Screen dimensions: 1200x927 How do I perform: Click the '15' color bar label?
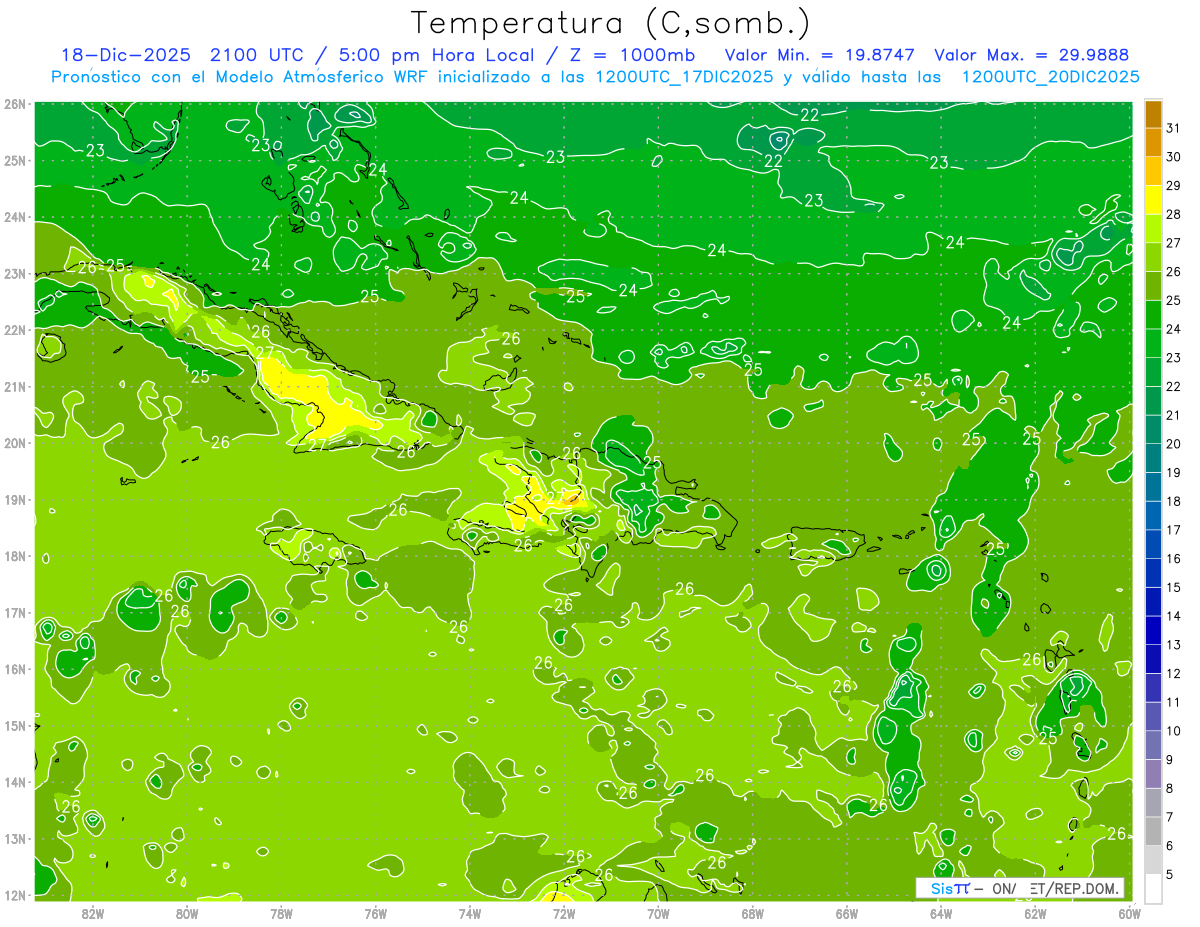1173,587
